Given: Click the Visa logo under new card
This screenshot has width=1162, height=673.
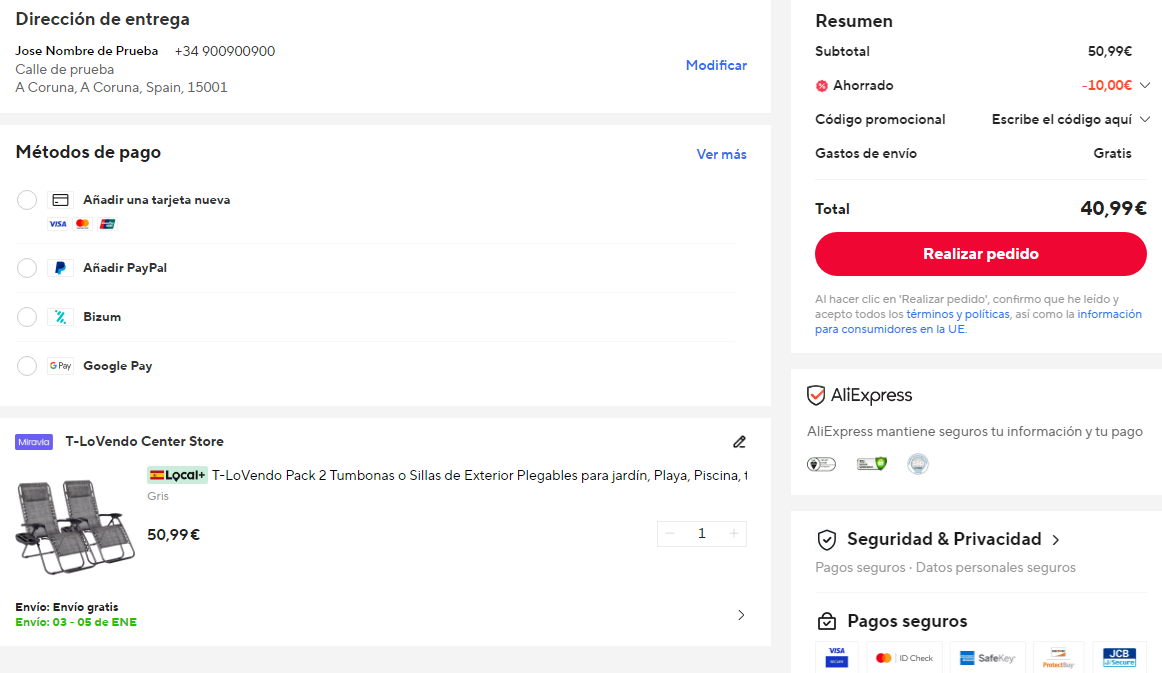Looking at the screenshot, I should click(58, 224).
